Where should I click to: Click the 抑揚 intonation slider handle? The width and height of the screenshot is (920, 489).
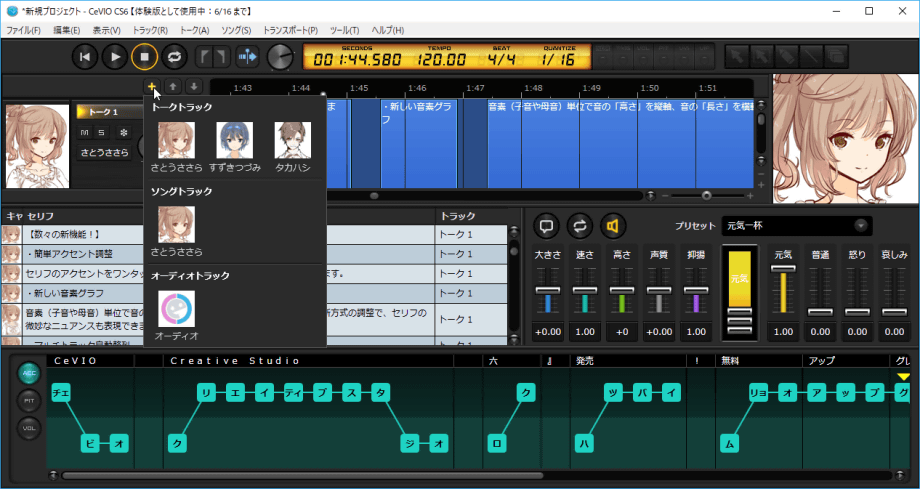pyautogui.click(x=696, y=290)
